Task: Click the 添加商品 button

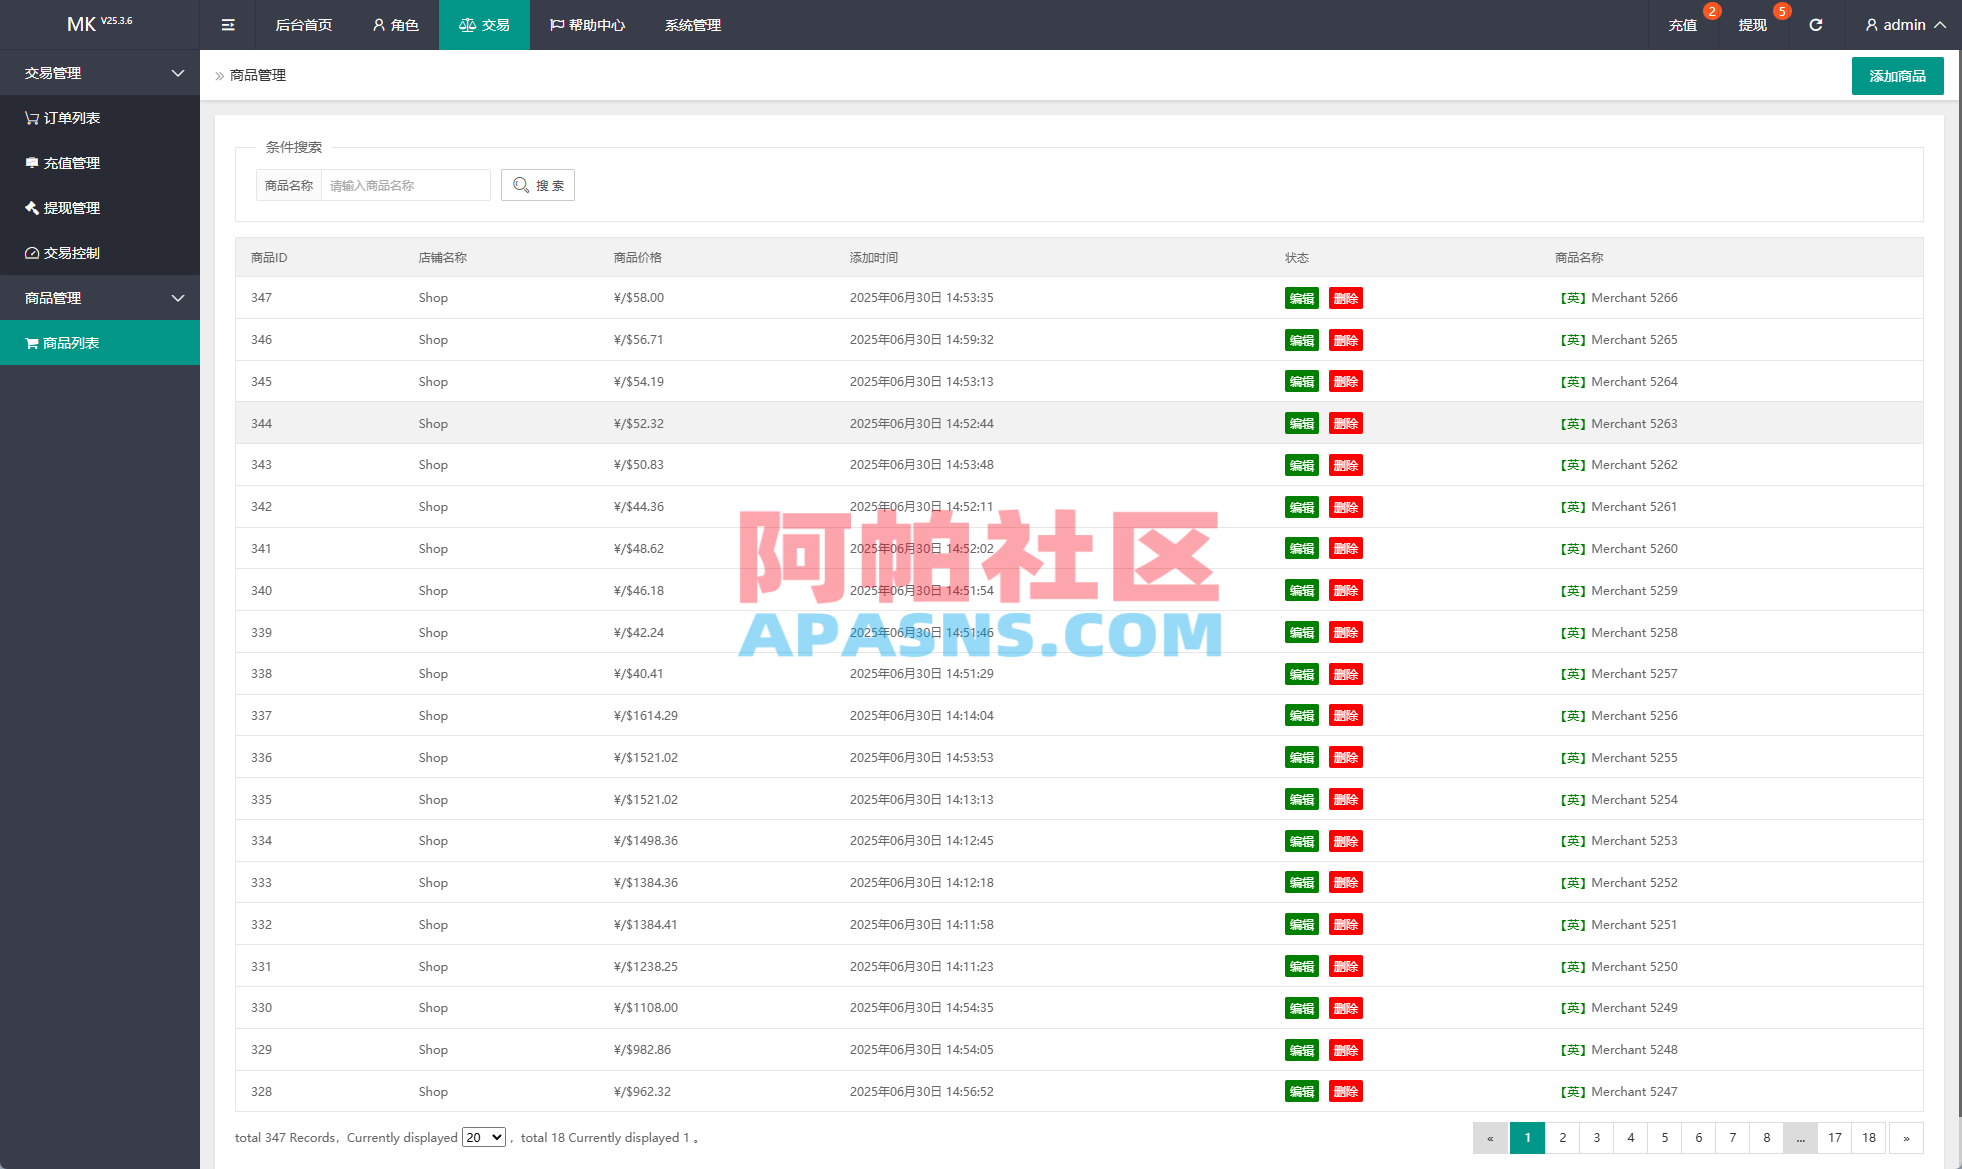Action: [x=1897, y=75]
